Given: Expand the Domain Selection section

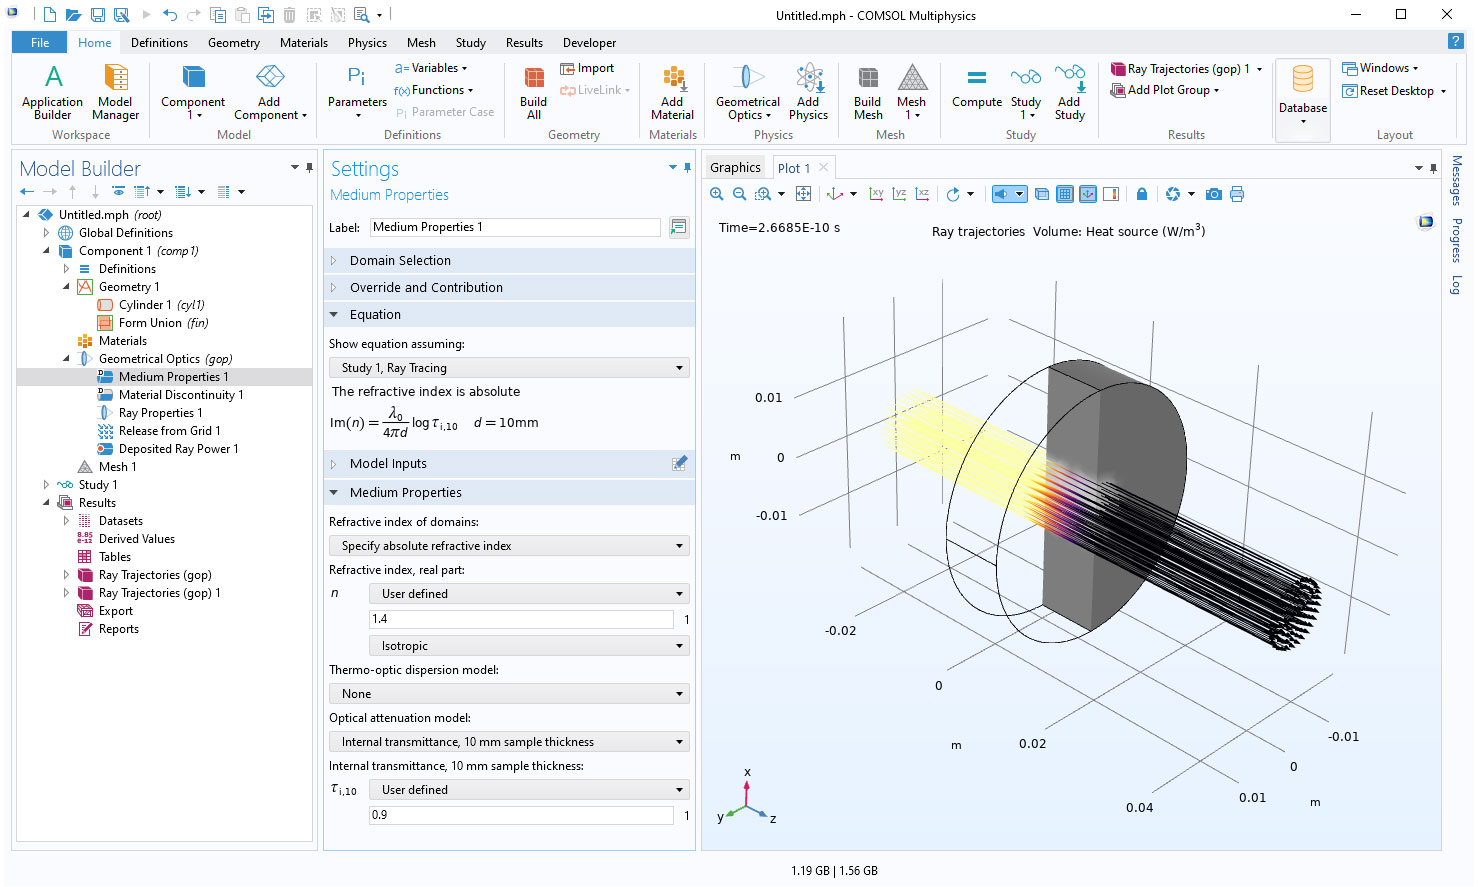Looking at the screenshot, I should pyautogui.click(x=400, y=260).
